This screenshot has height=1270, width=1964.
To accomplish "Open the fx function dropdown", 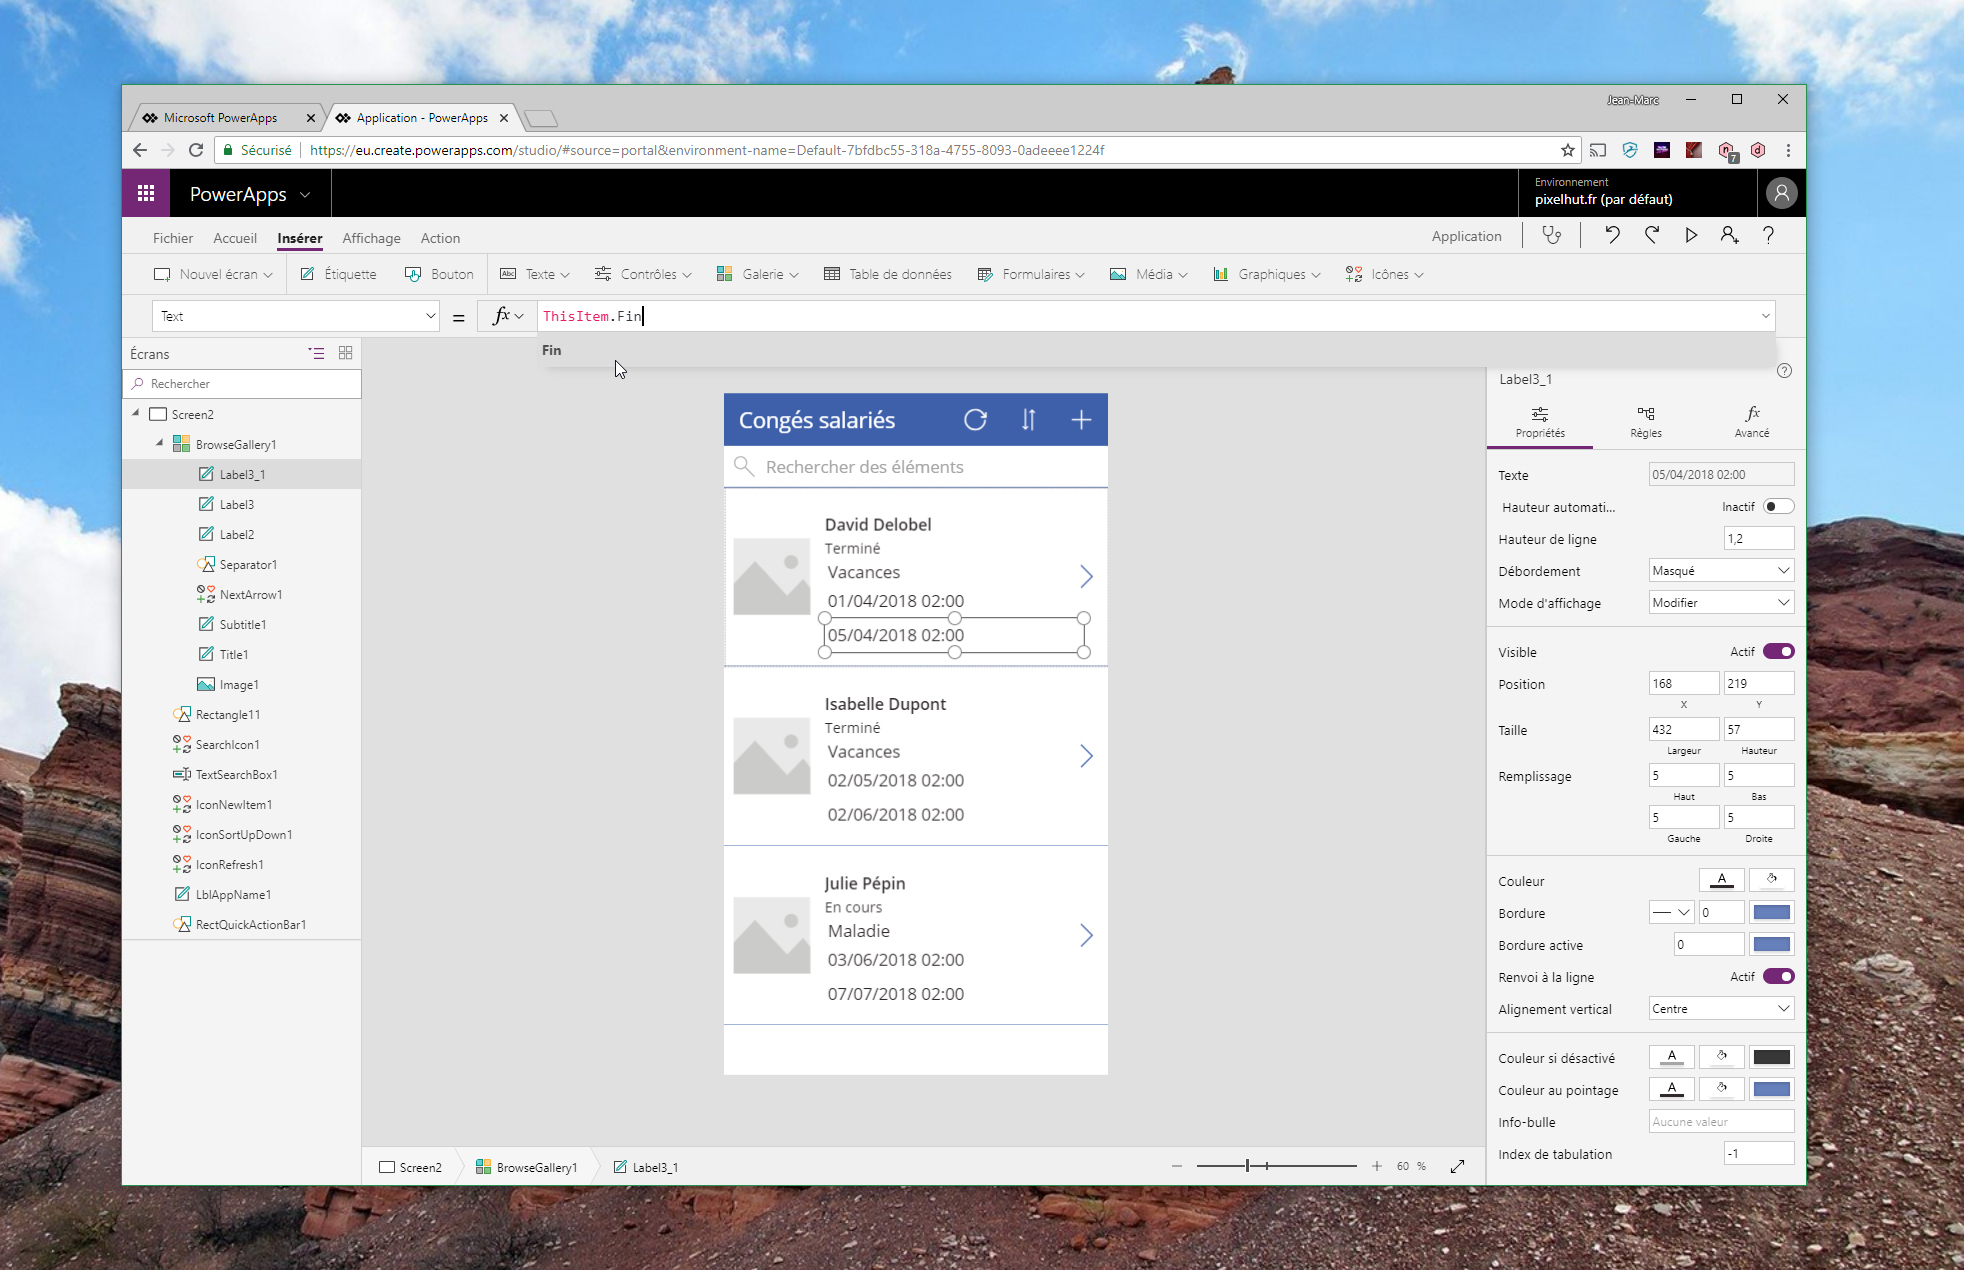I will coord(508,316).
